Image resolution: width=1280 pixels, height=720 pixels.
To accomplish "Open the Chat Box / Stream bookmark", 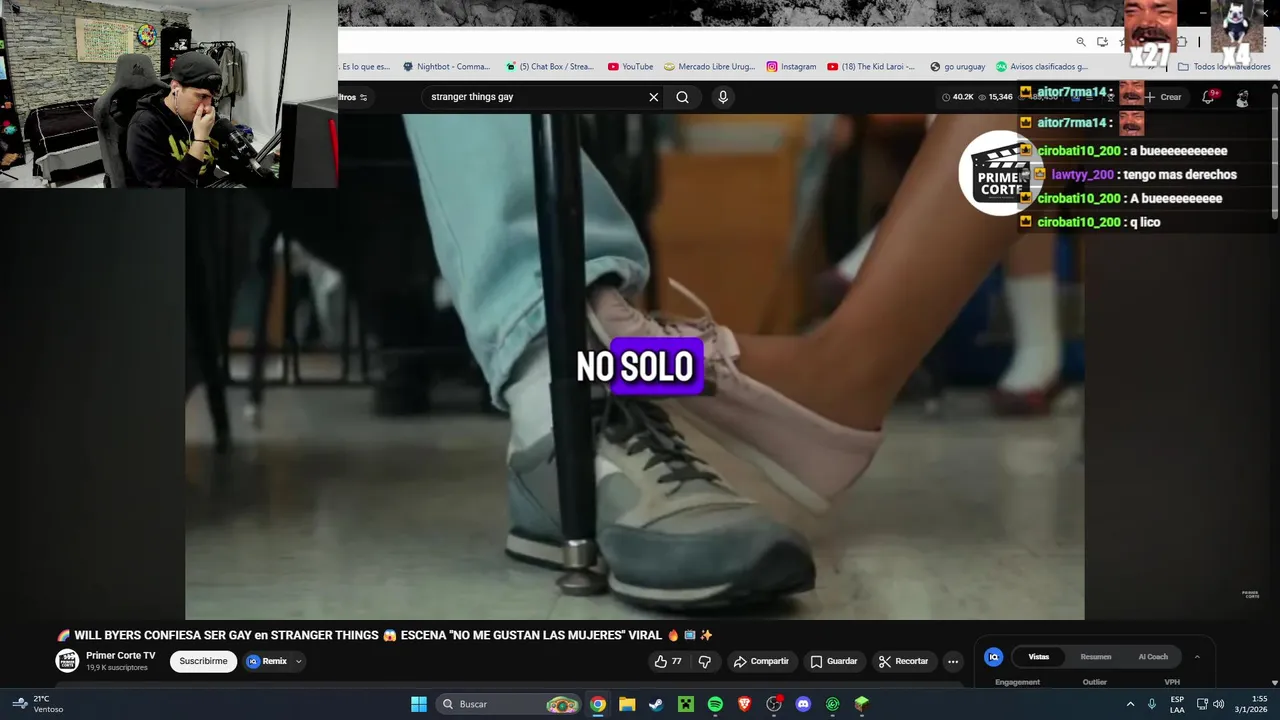I will (x=550, y=67).
